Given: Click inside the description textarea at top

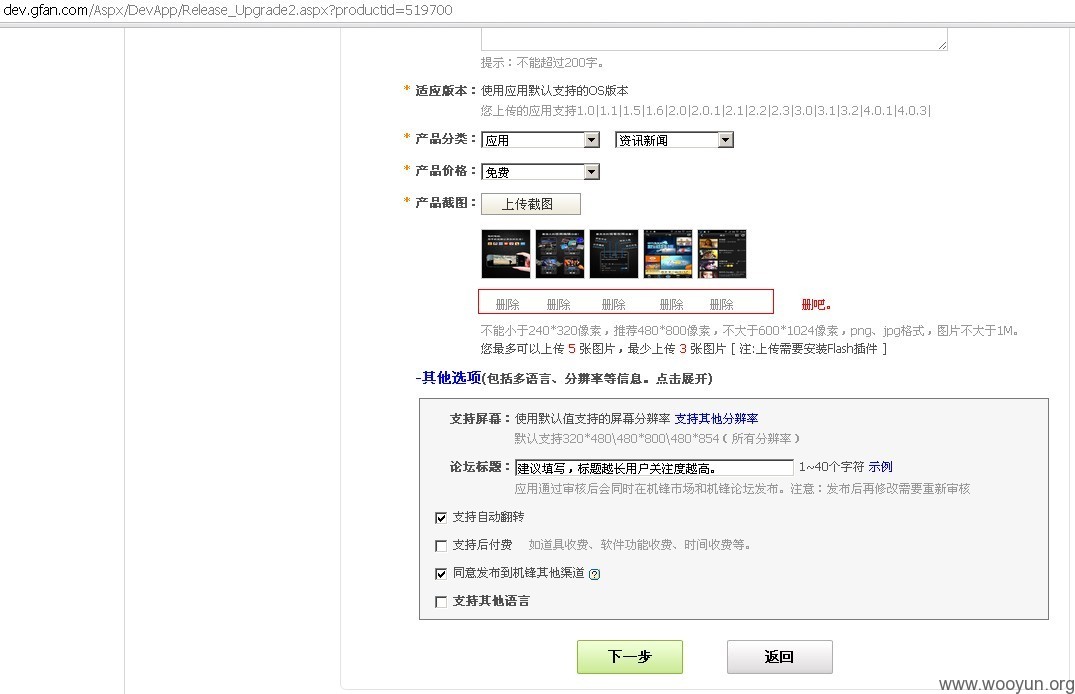Looking at the screenshot, I should (x=714, y=39).
